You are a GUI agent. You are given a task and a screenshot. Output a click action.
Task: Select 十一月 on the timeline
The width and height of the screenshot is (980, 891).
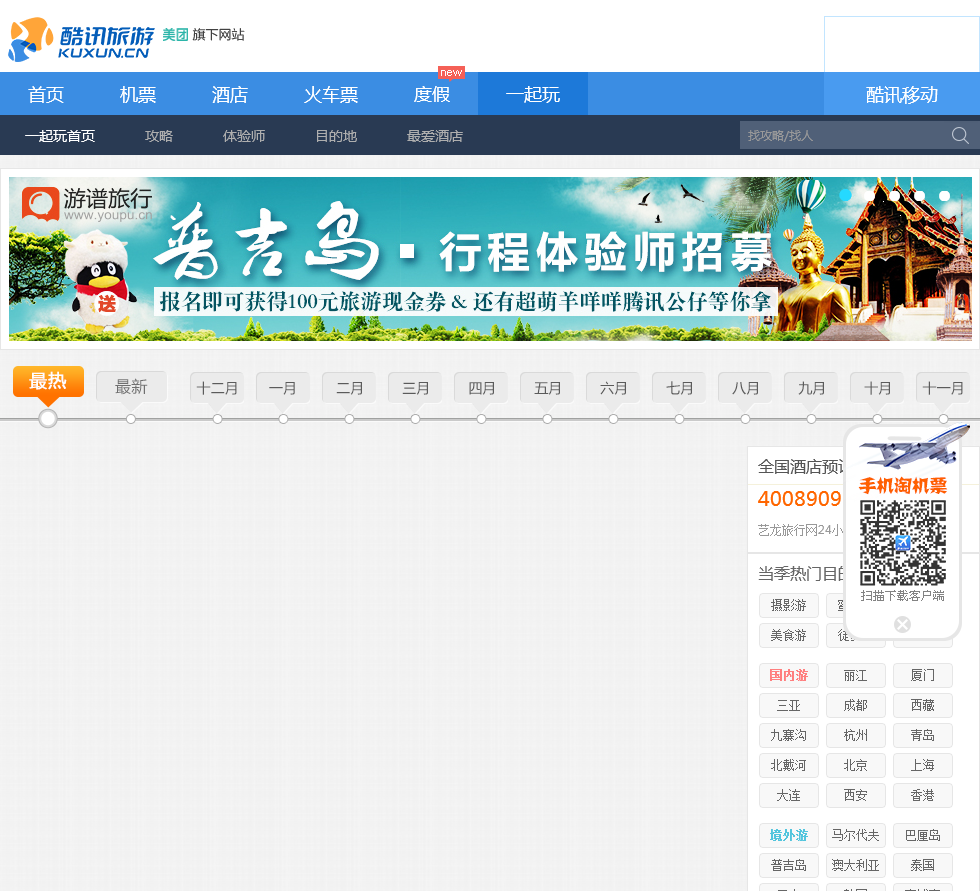pos(943,388)
